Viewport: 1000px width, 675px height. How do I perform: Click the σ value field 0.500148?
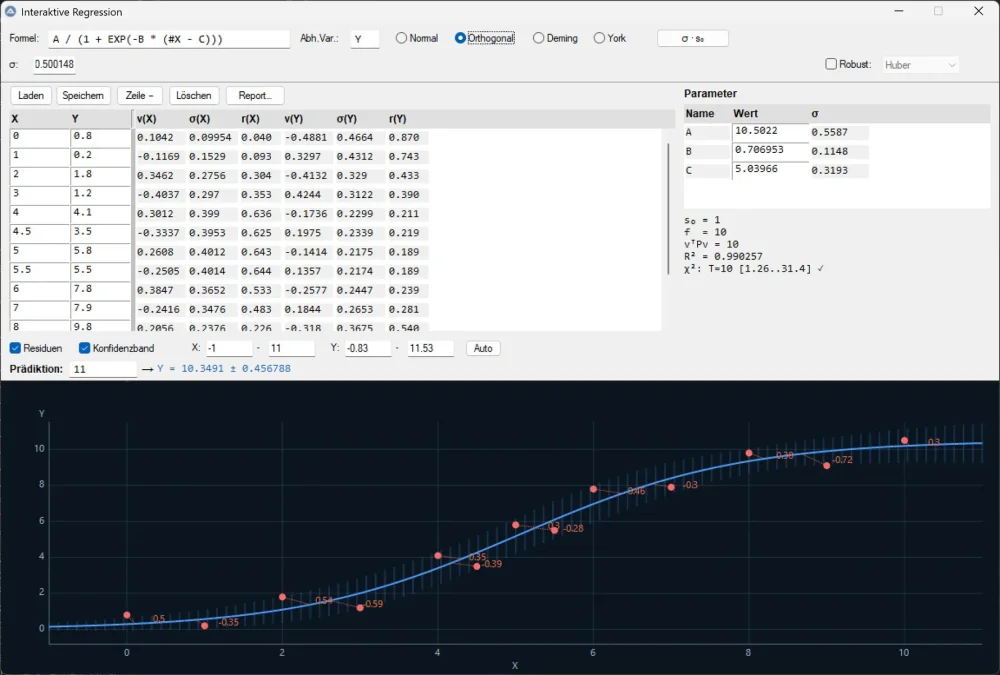pos(54,64)
